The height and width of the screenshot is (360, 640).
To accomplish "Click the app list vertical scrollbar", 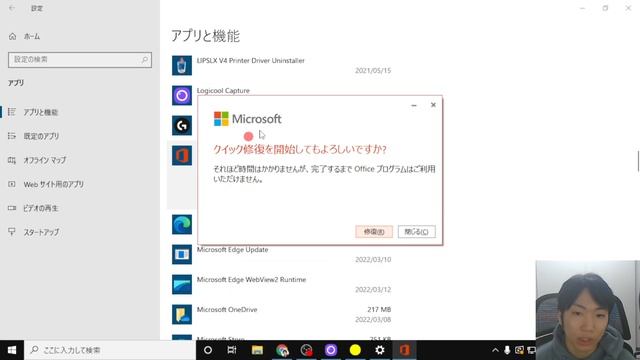I will coord(638,161).
